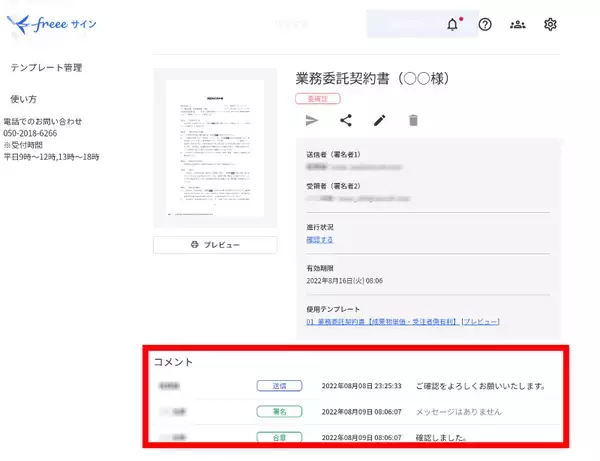Open テンプレート管理 in the sidebar

(46, 68)
